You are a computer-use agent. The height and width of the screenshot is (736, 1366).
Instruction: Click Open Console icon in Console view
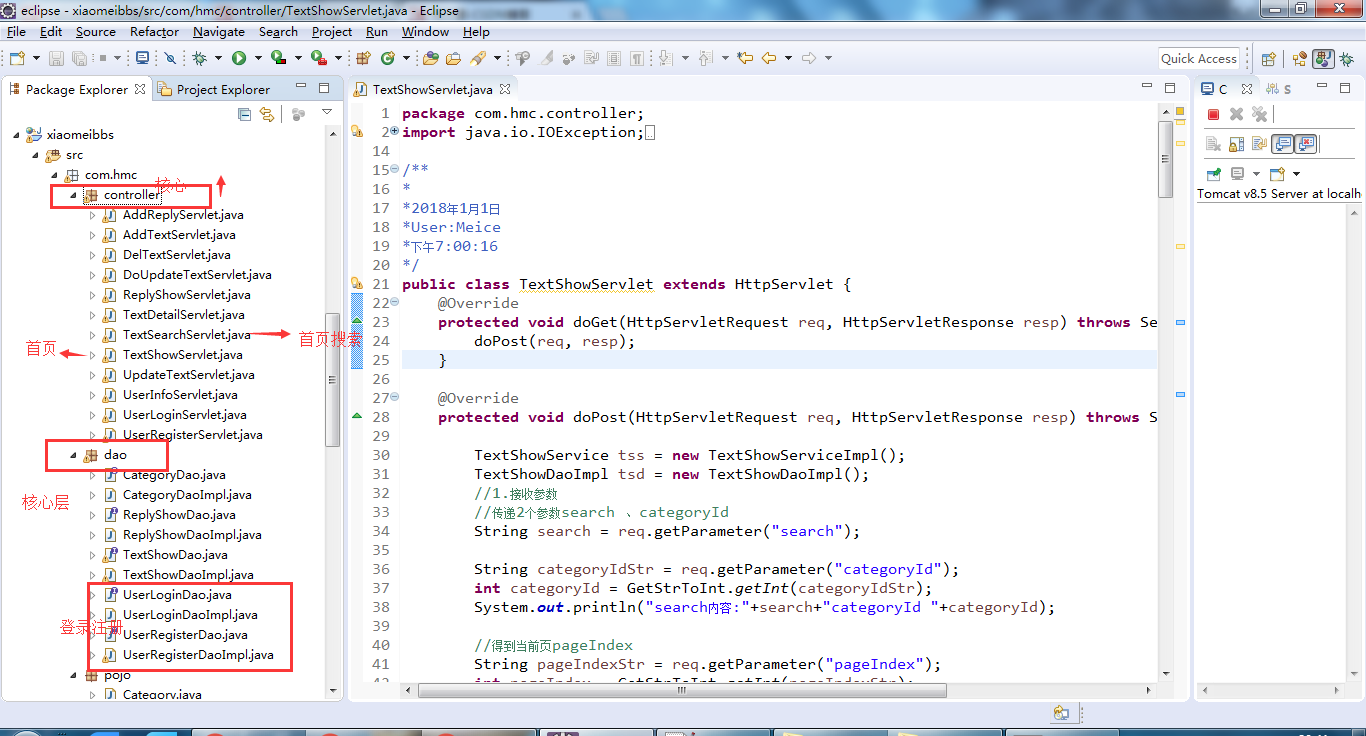click(x=1277, y=174)
